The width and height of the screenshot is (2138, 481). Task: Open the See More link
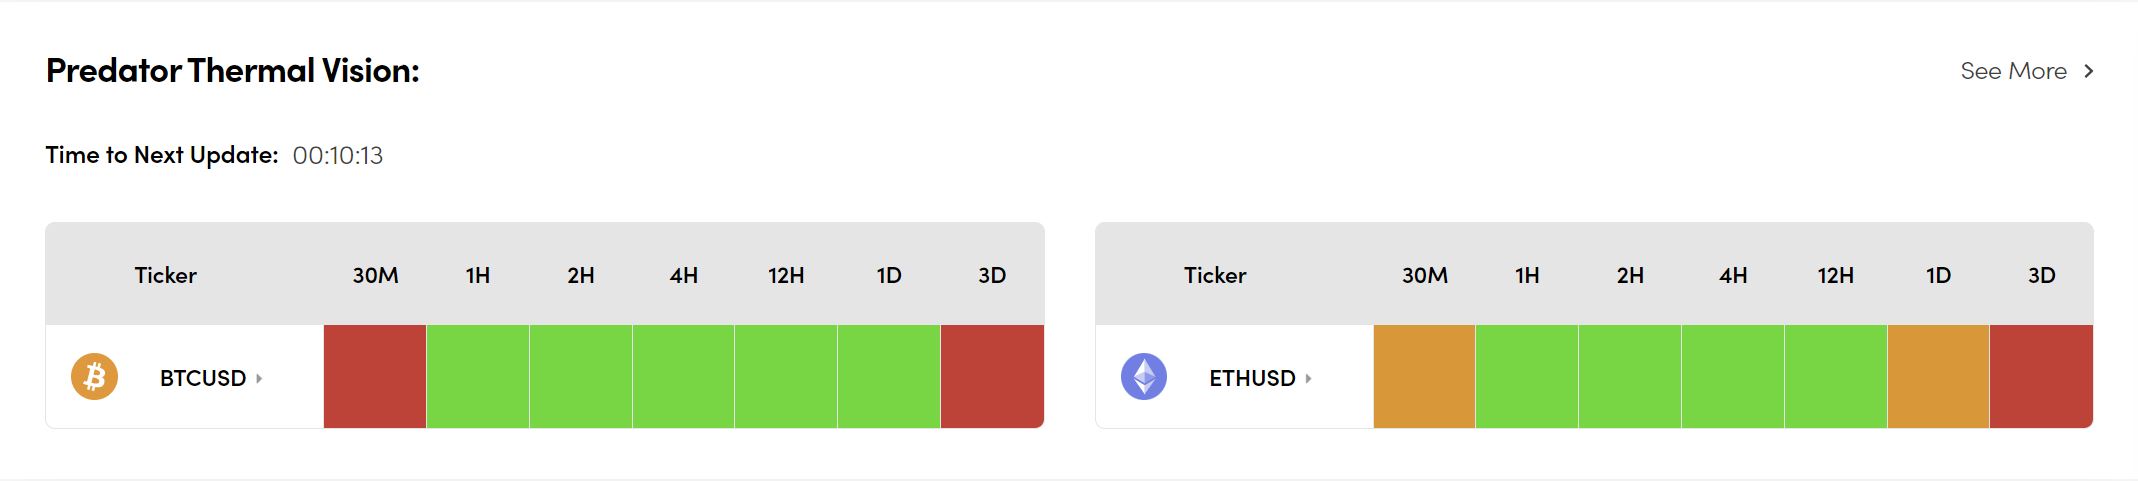point(2013,71)
